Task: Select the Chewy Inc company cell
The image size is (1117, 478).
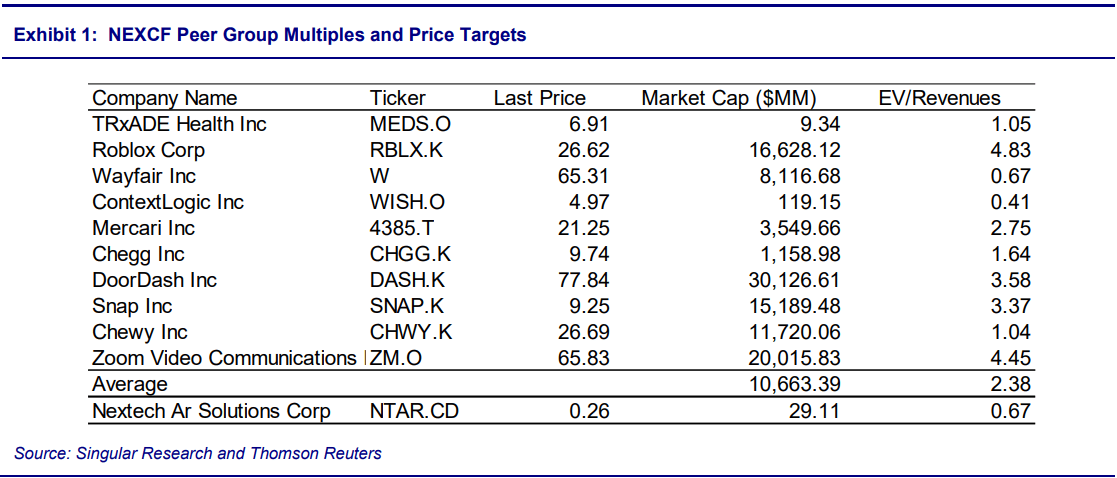Action: (x=140, y=332)
